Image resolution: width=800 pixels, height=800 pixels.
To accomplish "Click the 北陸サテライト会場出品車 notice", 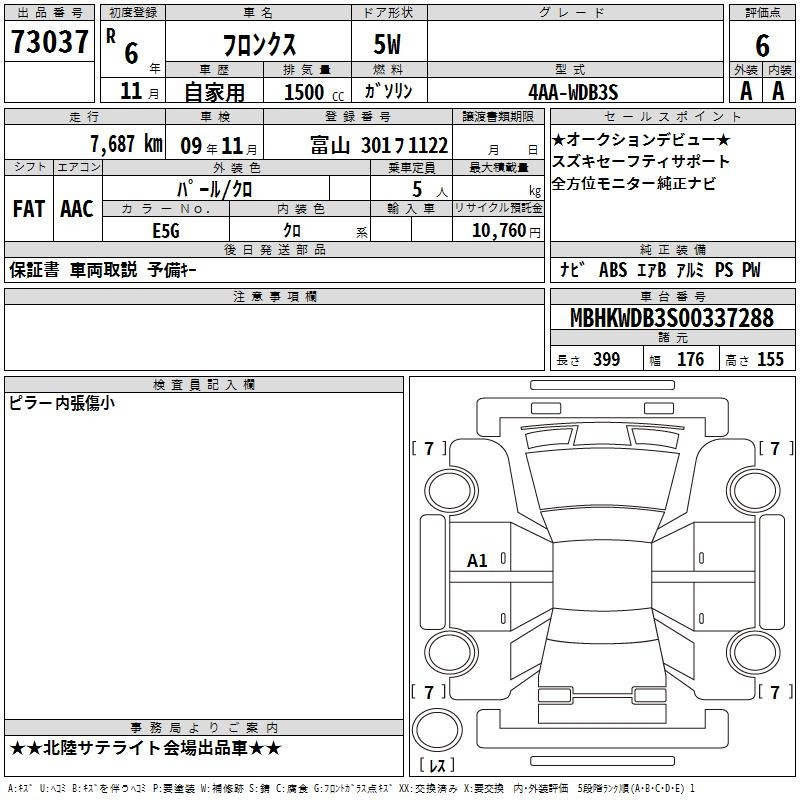I will pyautogui.click(x=146, y=748).
